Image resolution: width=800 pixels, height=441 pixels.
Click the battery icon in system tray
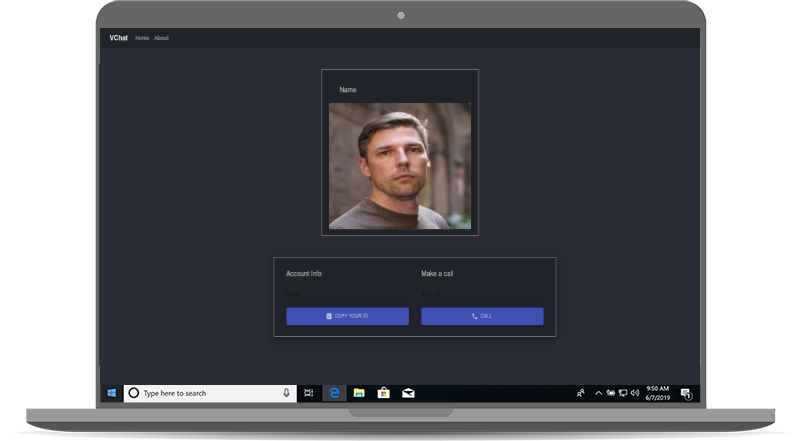coord(611,393)
